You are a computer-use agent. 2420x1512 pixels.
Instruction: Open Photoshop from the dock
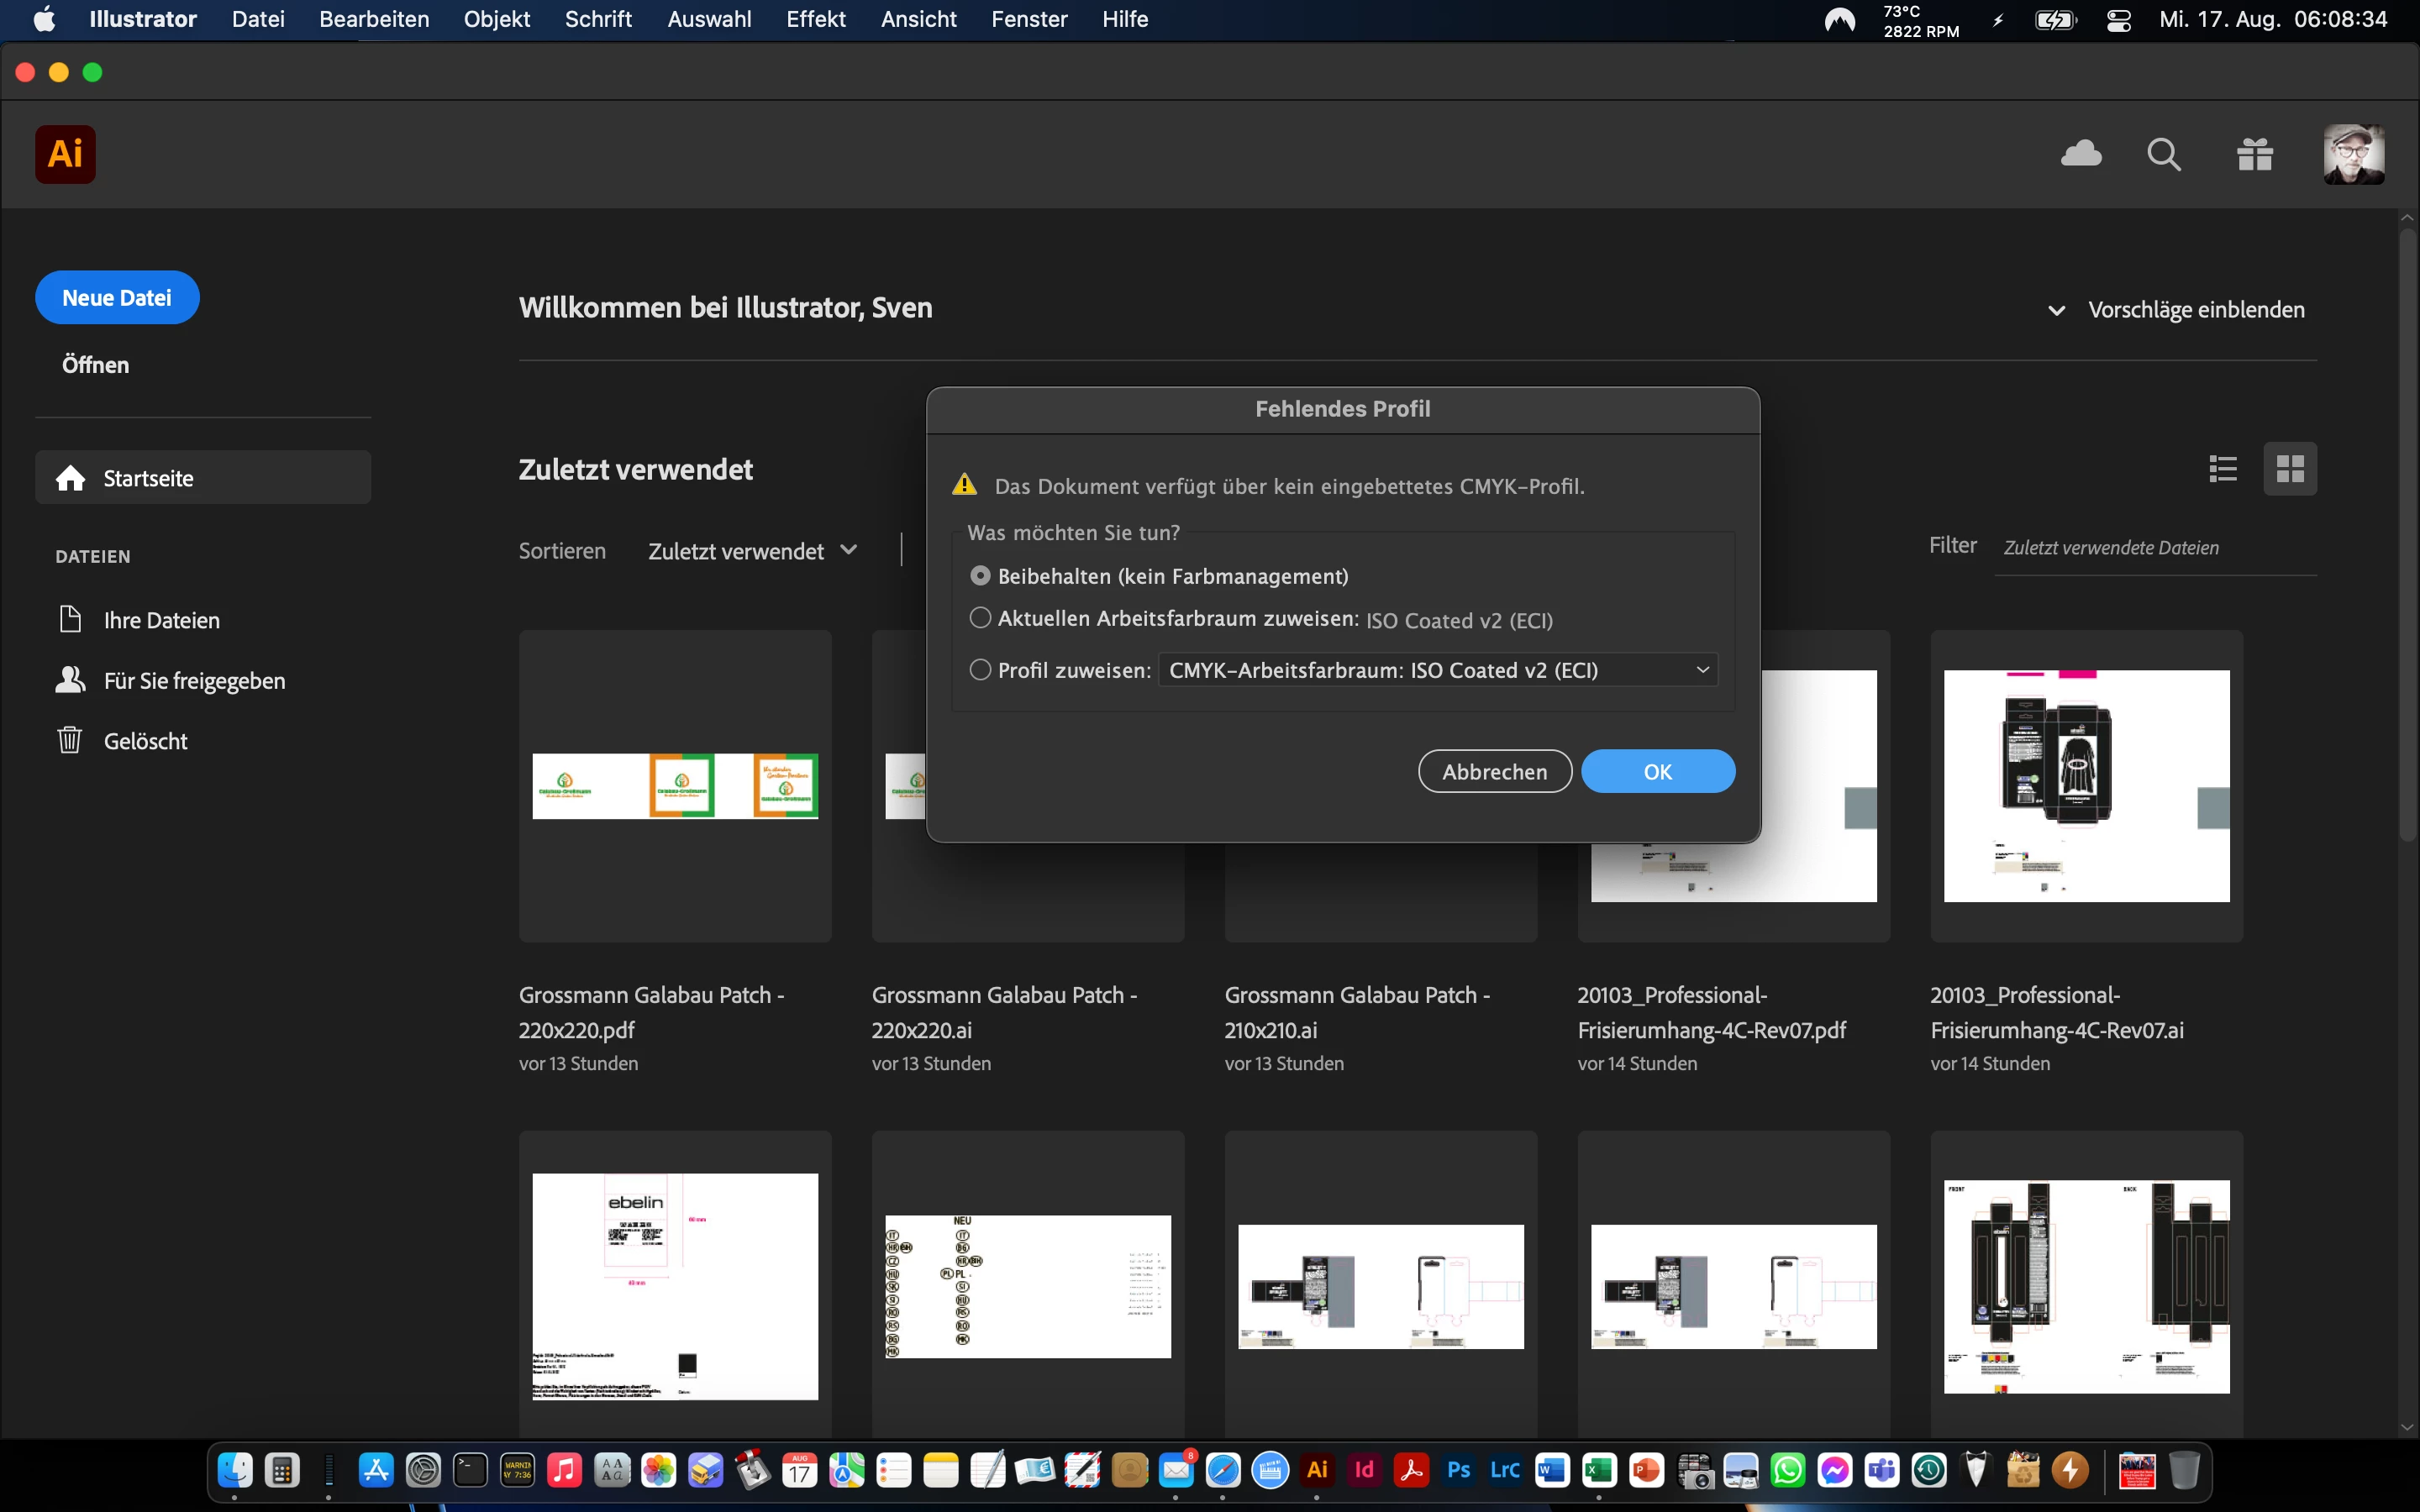pos(1458,1470)
